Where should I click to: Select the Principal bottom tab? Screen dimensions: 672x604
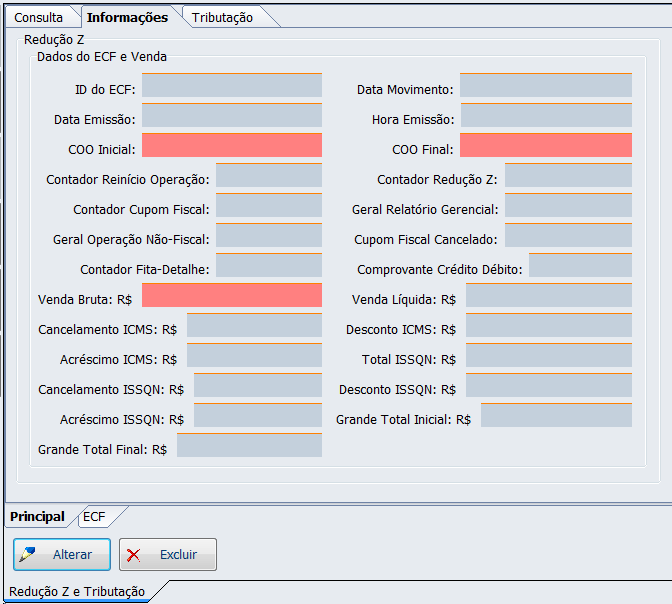37,517
